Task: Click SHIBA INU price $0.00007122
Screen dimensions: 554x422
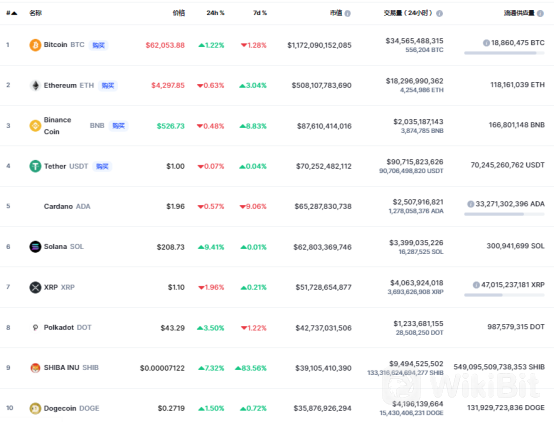Action: (x=162, y=368)
